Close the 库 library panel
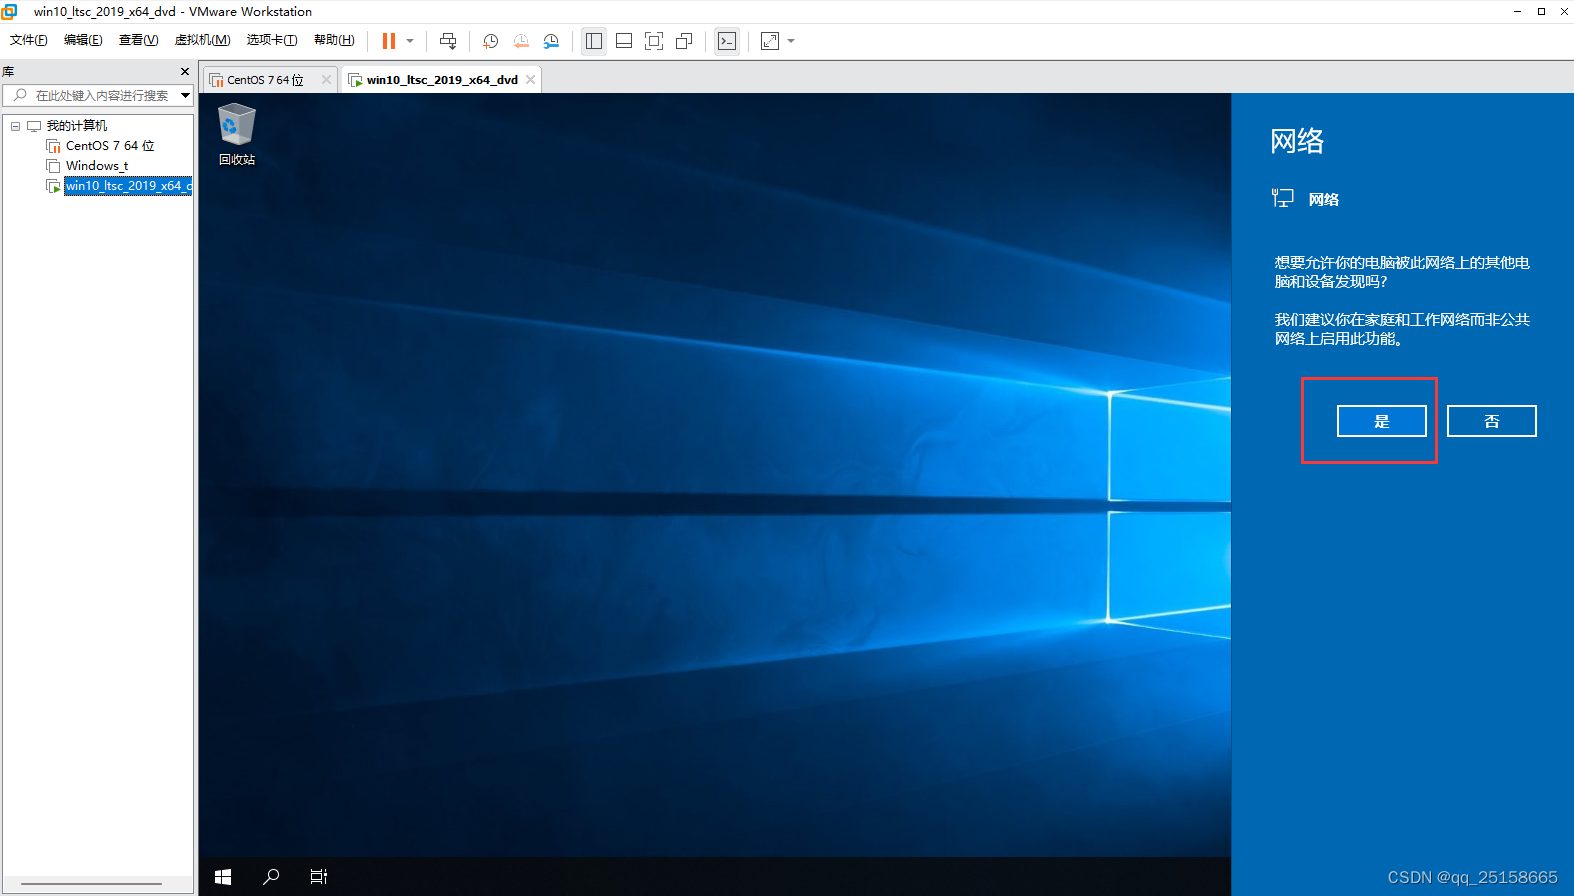 click(x=185, y=71)
